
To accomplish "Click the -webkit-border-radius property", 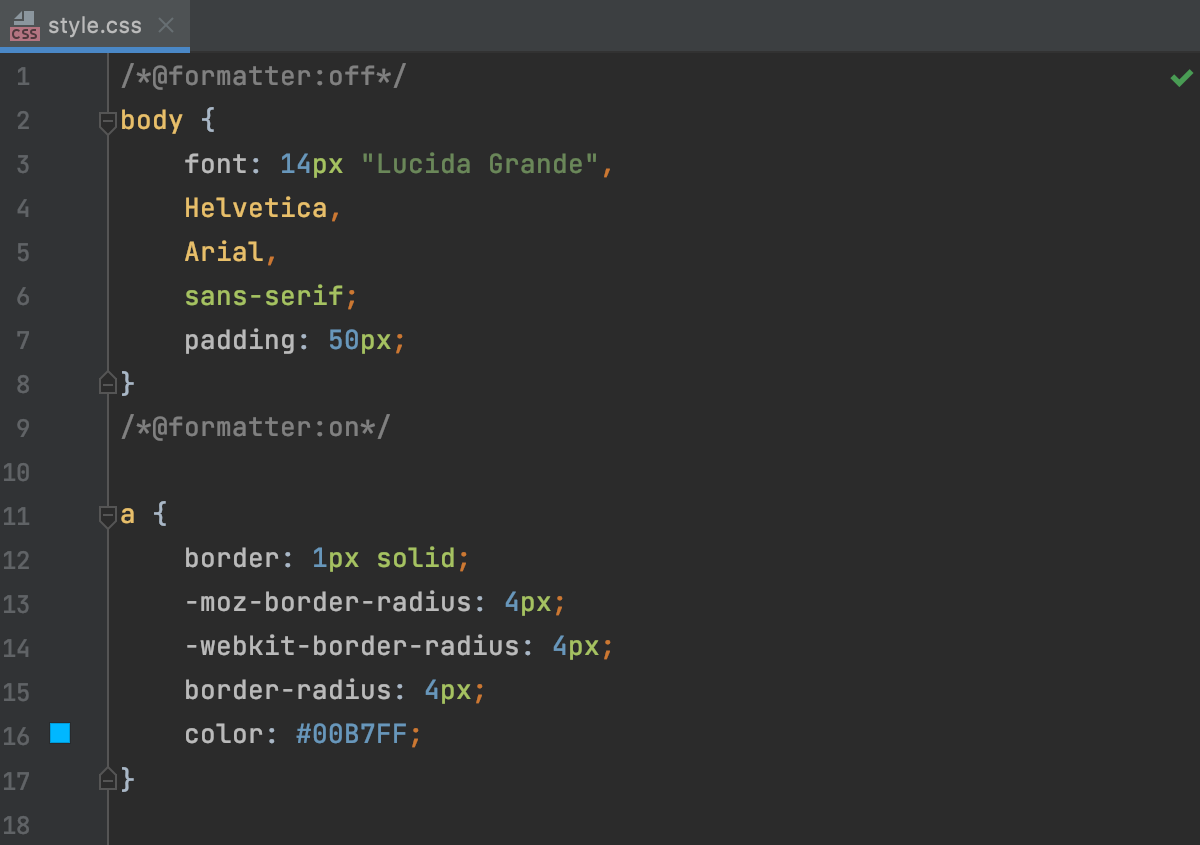I will (352, 647).
